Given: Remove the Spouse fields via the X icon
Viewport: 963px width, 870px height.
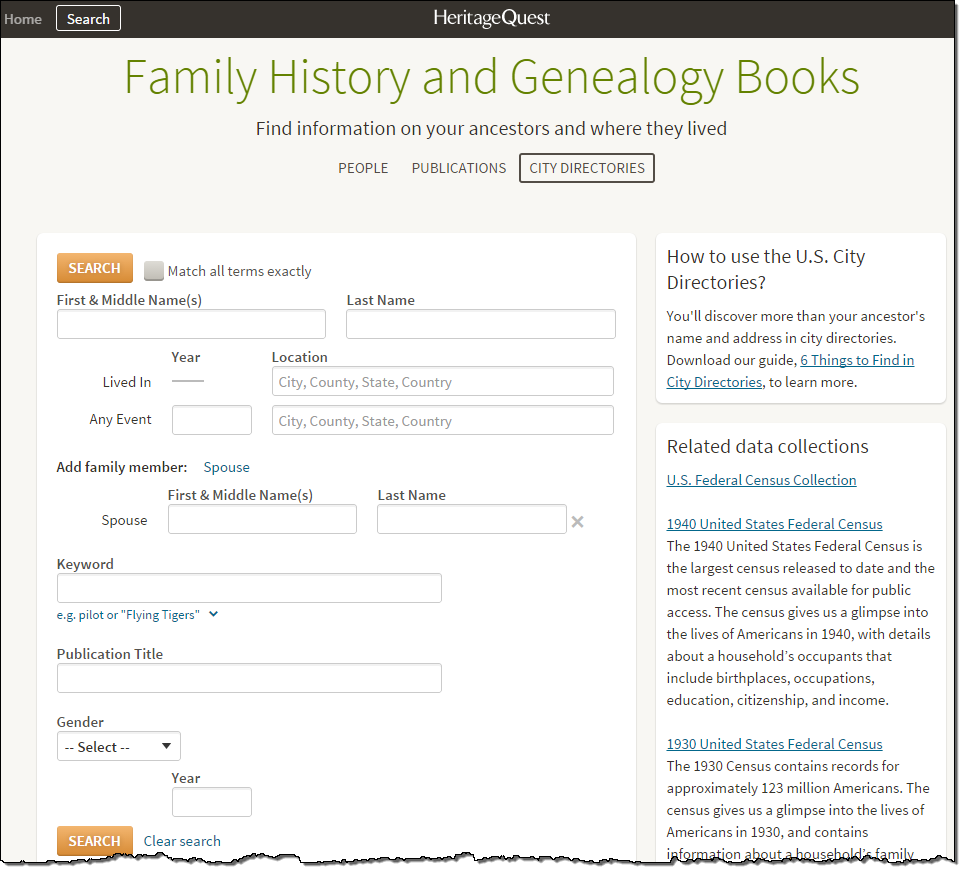Looking at the screenshot, I should click(x=577, y=519).
